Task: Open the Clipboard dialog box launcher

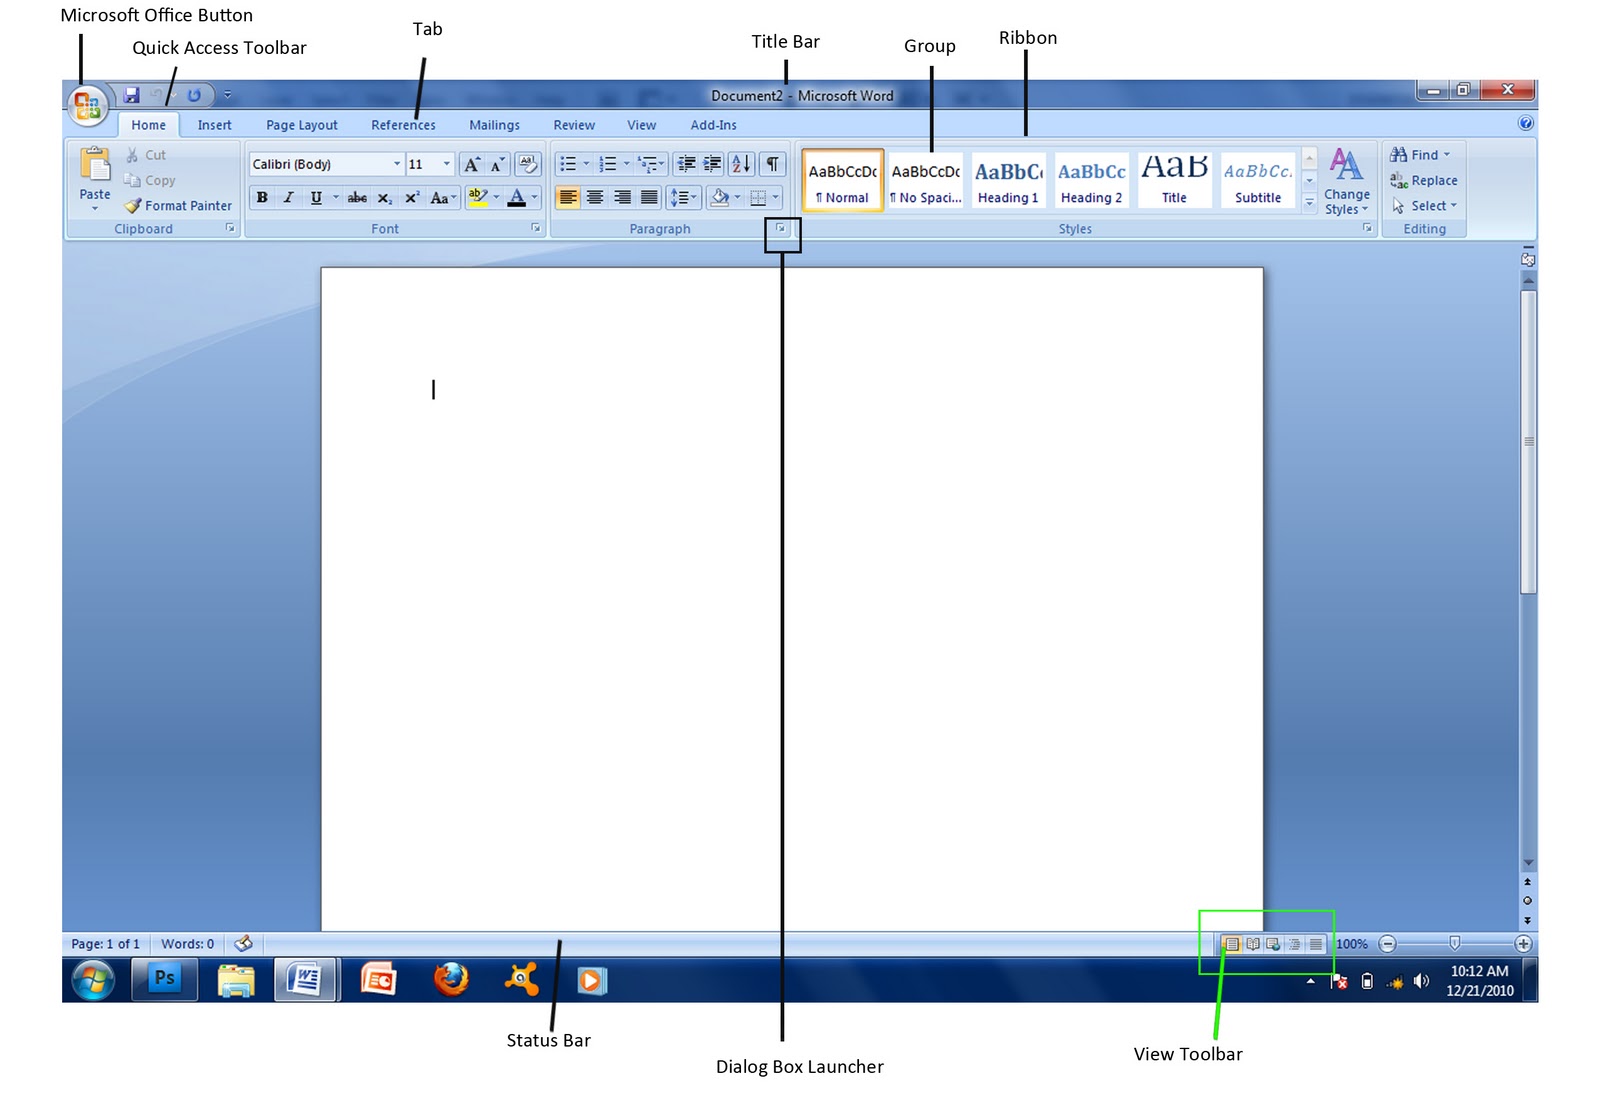Action: click(x=231, y=228)
